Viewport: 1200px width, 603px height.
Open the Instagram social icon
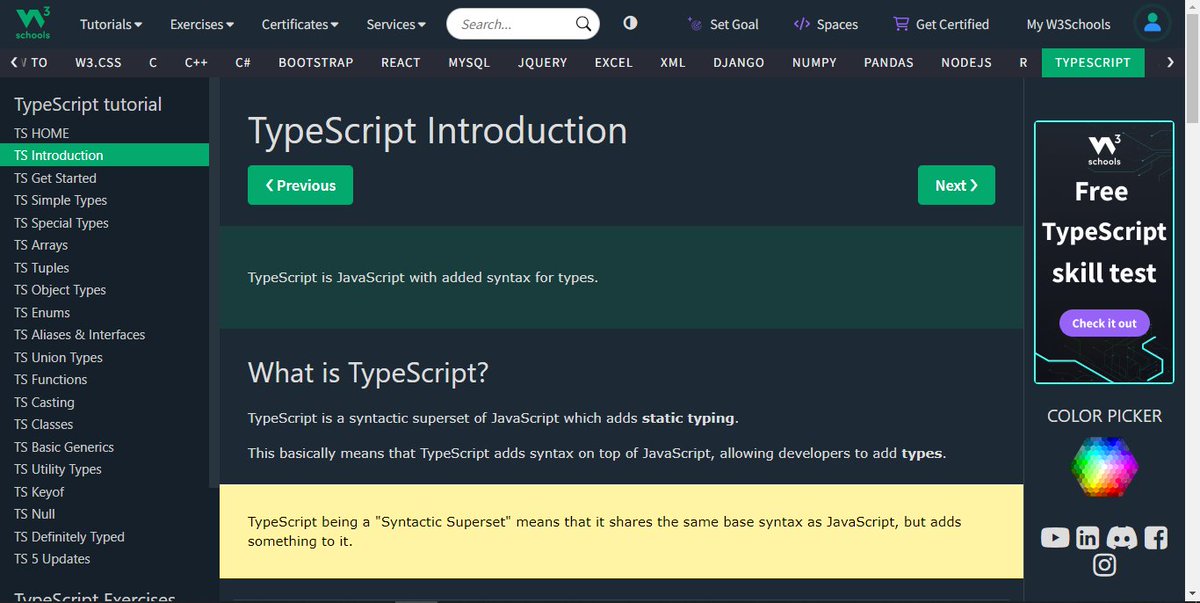point(1104,565)
